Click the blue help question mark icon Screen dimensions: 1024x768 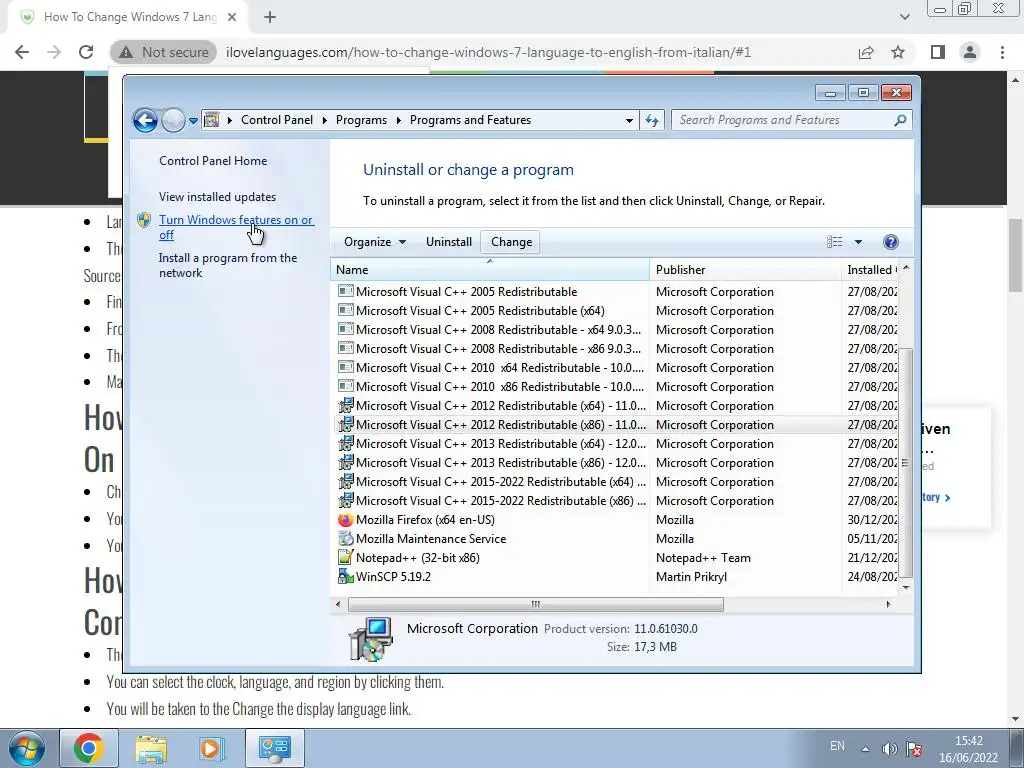point(890,242)
